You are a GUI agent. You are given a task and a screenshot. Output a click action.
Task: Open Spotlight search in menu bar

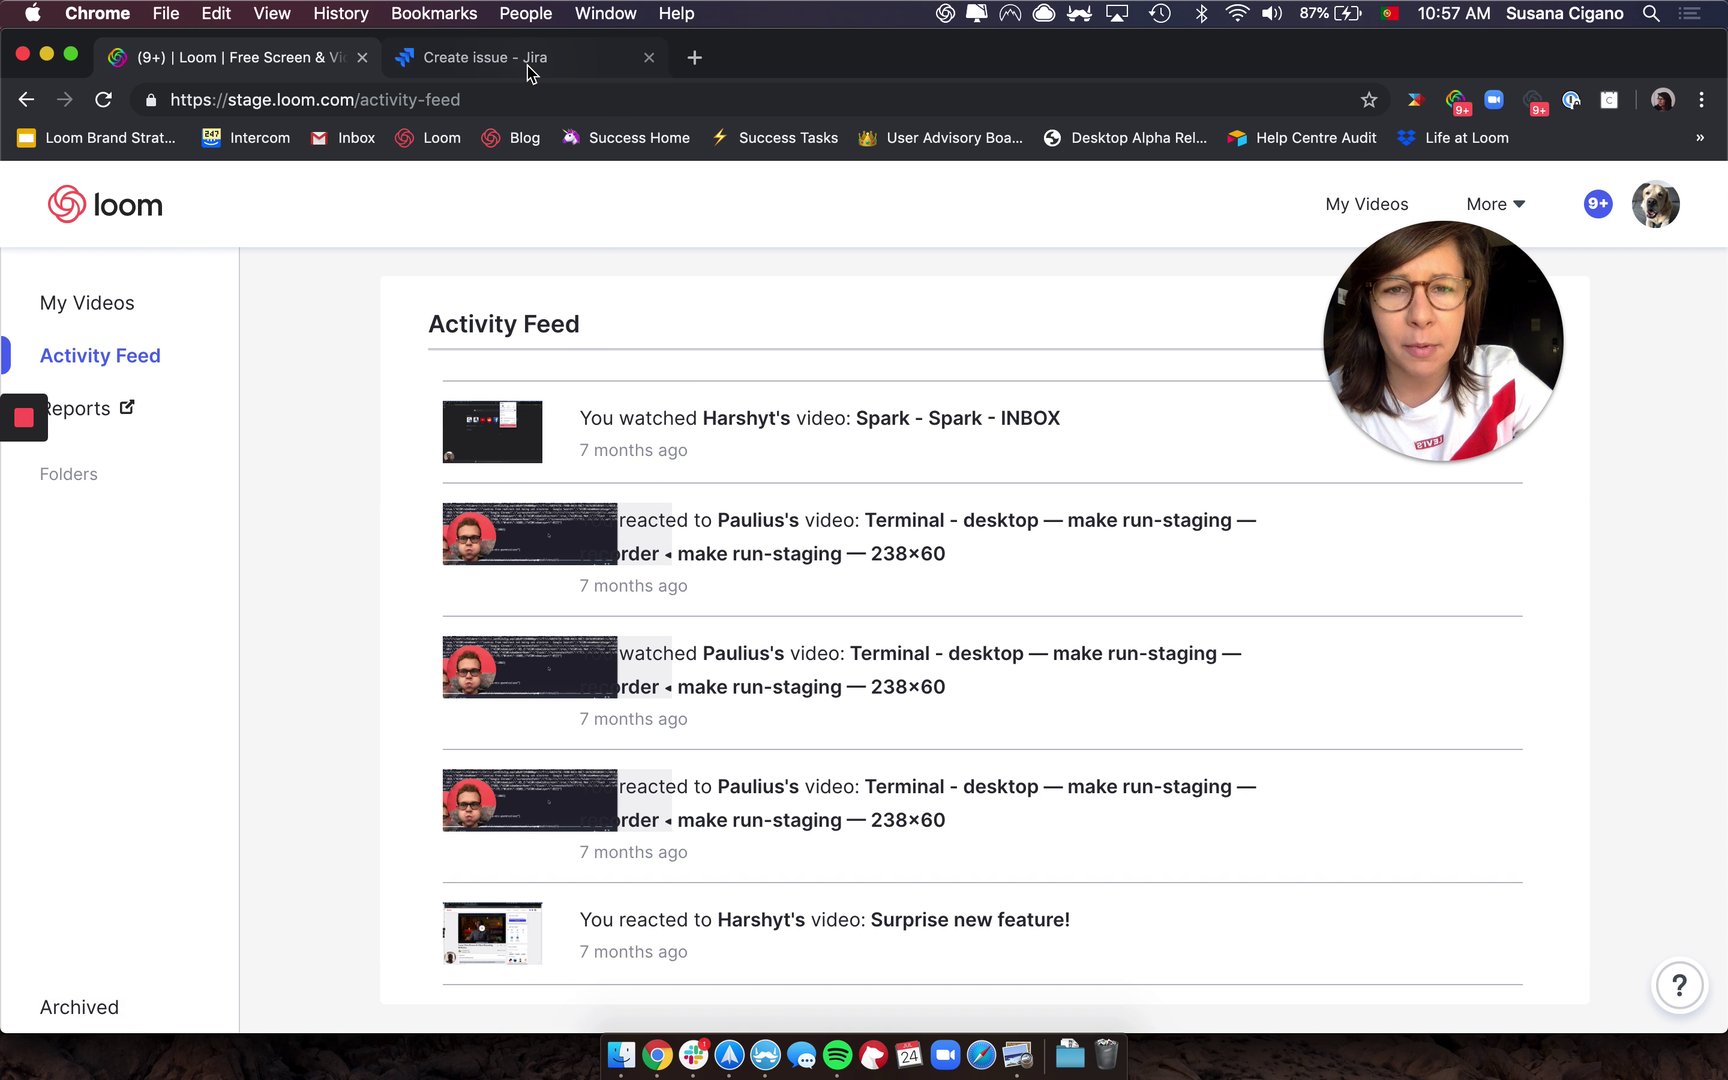[1651, 14]
